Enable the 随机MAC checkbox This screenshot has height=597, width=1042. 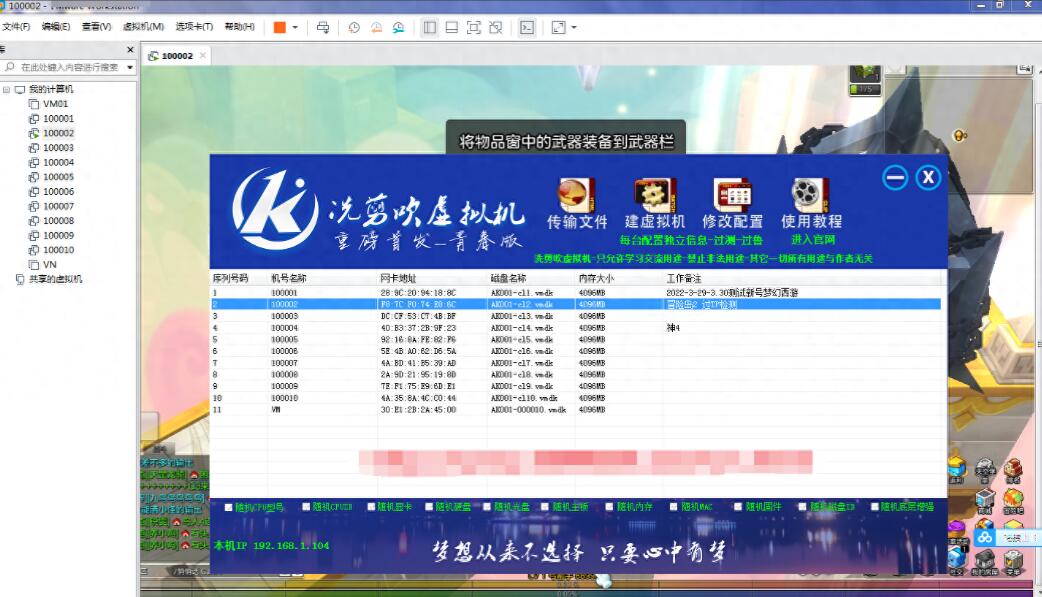(674, 507)
